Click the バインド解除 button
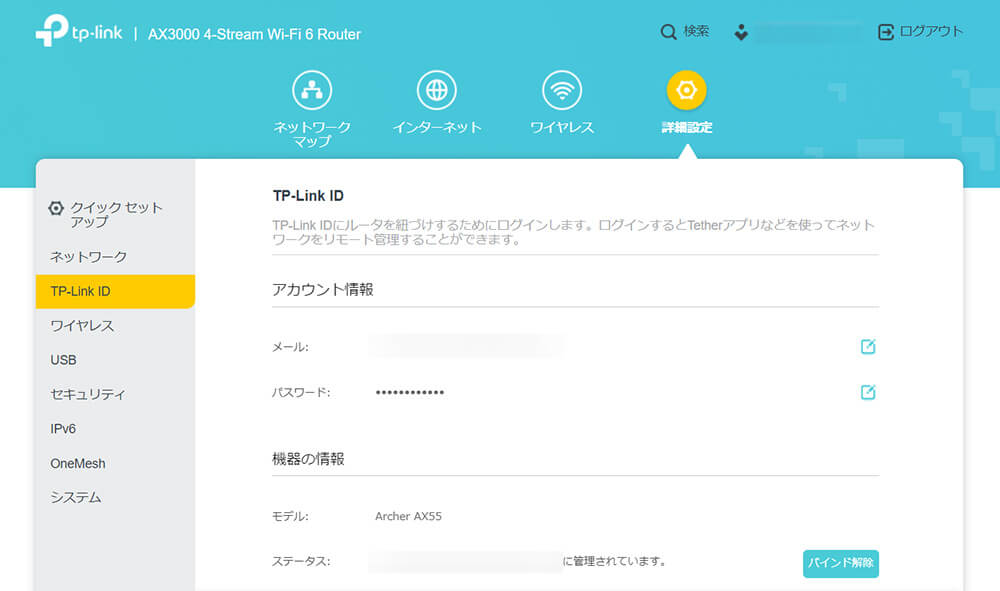Screen dimensions: 1000x591 pos(841,564)
